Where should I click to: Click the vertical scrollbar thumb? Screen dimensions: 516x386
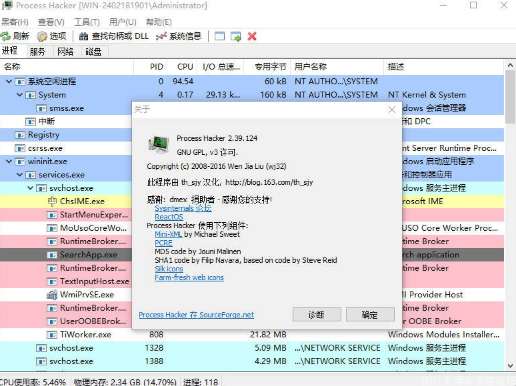pos(510,97)
